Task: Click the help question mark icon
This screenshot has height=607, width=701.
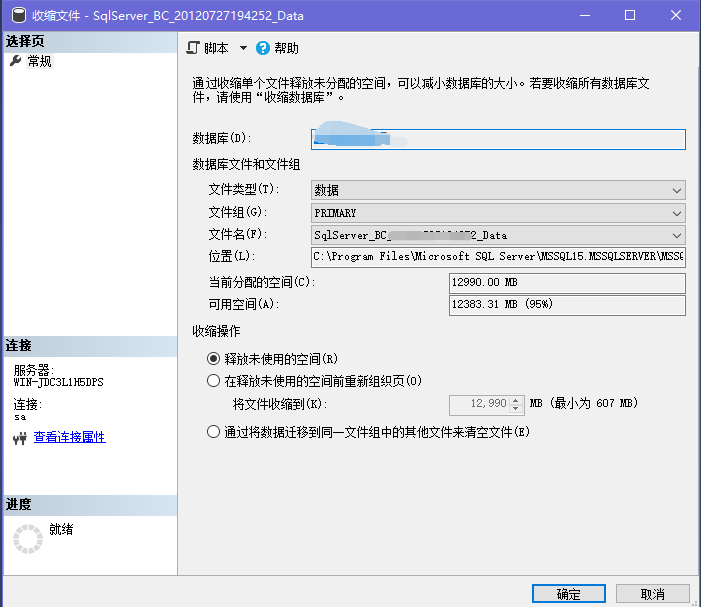Action: point(263,48)
